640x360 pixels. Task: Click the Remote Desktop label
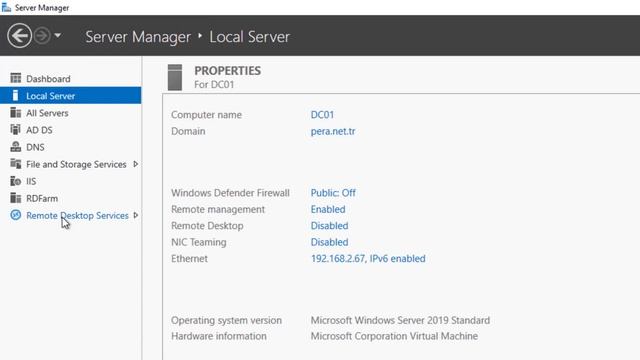click(207, 226)
